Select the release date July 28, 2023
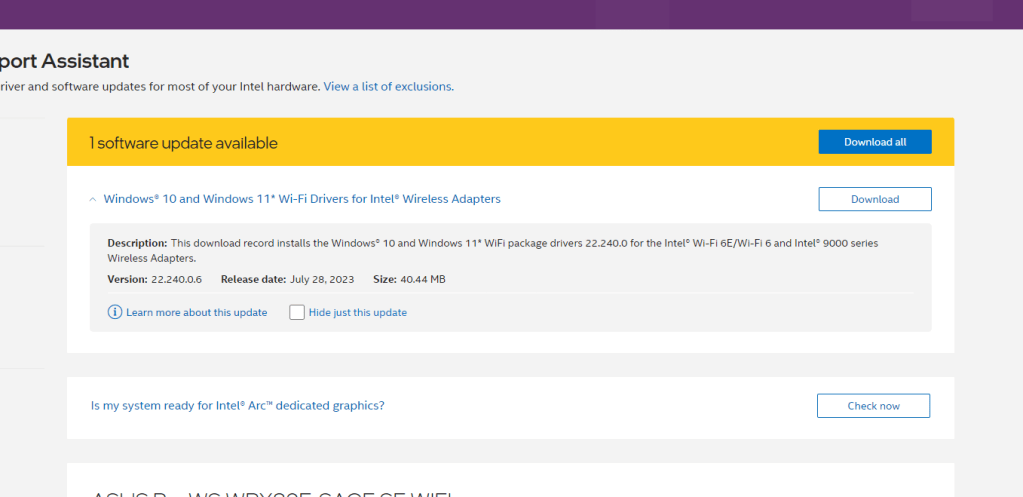The width and height of the screenshot is (1023, 497). coord(322,279)
